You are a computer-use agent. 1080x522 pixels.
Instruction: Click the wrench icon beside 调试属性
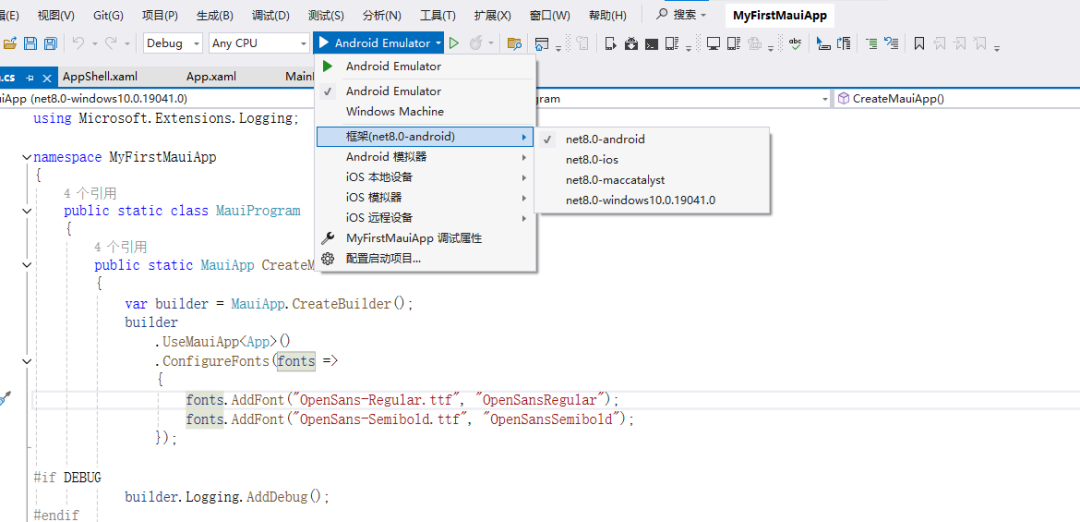328,238
